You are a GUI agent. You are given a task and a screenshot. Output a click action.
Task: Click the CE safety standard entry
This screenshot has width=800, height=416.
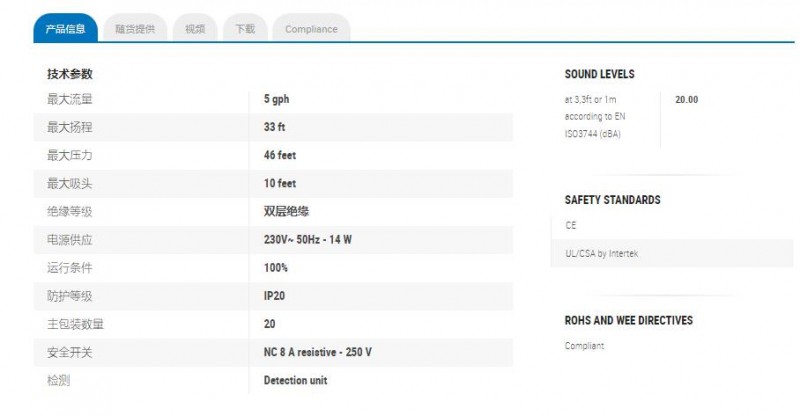pos(570,225)
